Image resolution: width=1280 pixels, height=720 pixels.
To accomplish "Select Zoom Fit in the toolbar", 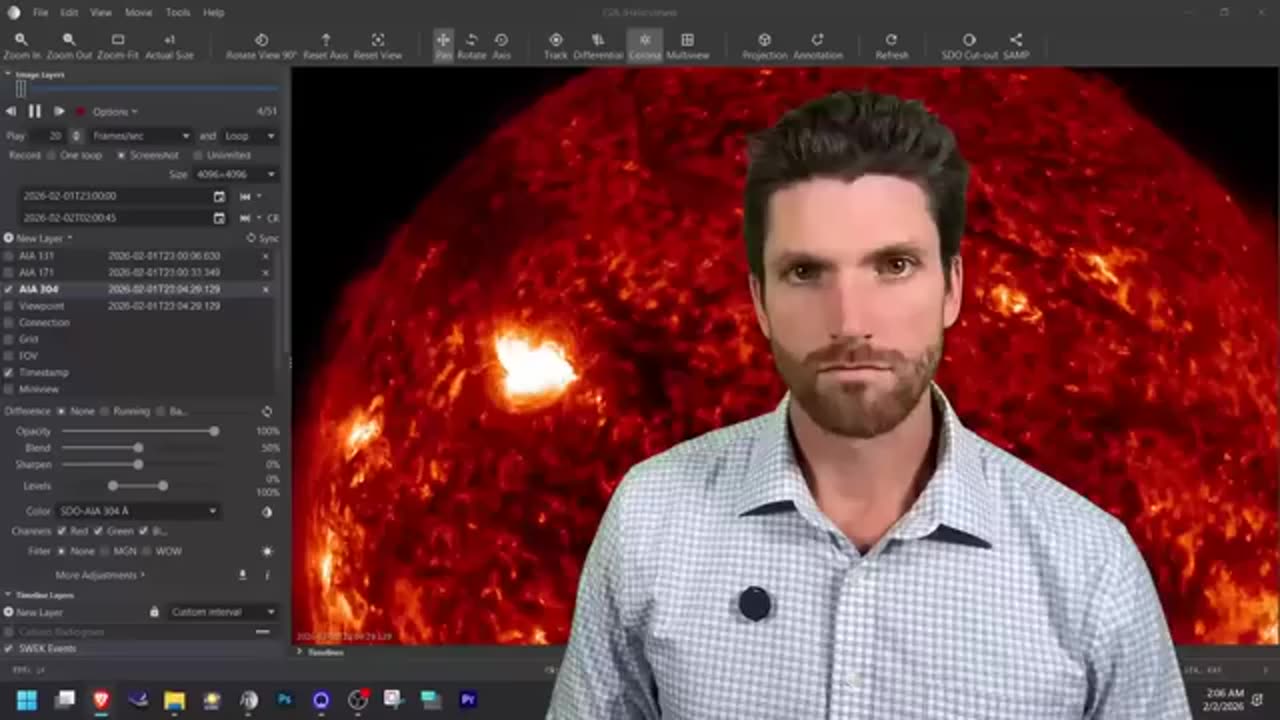I will click(118, 46).
